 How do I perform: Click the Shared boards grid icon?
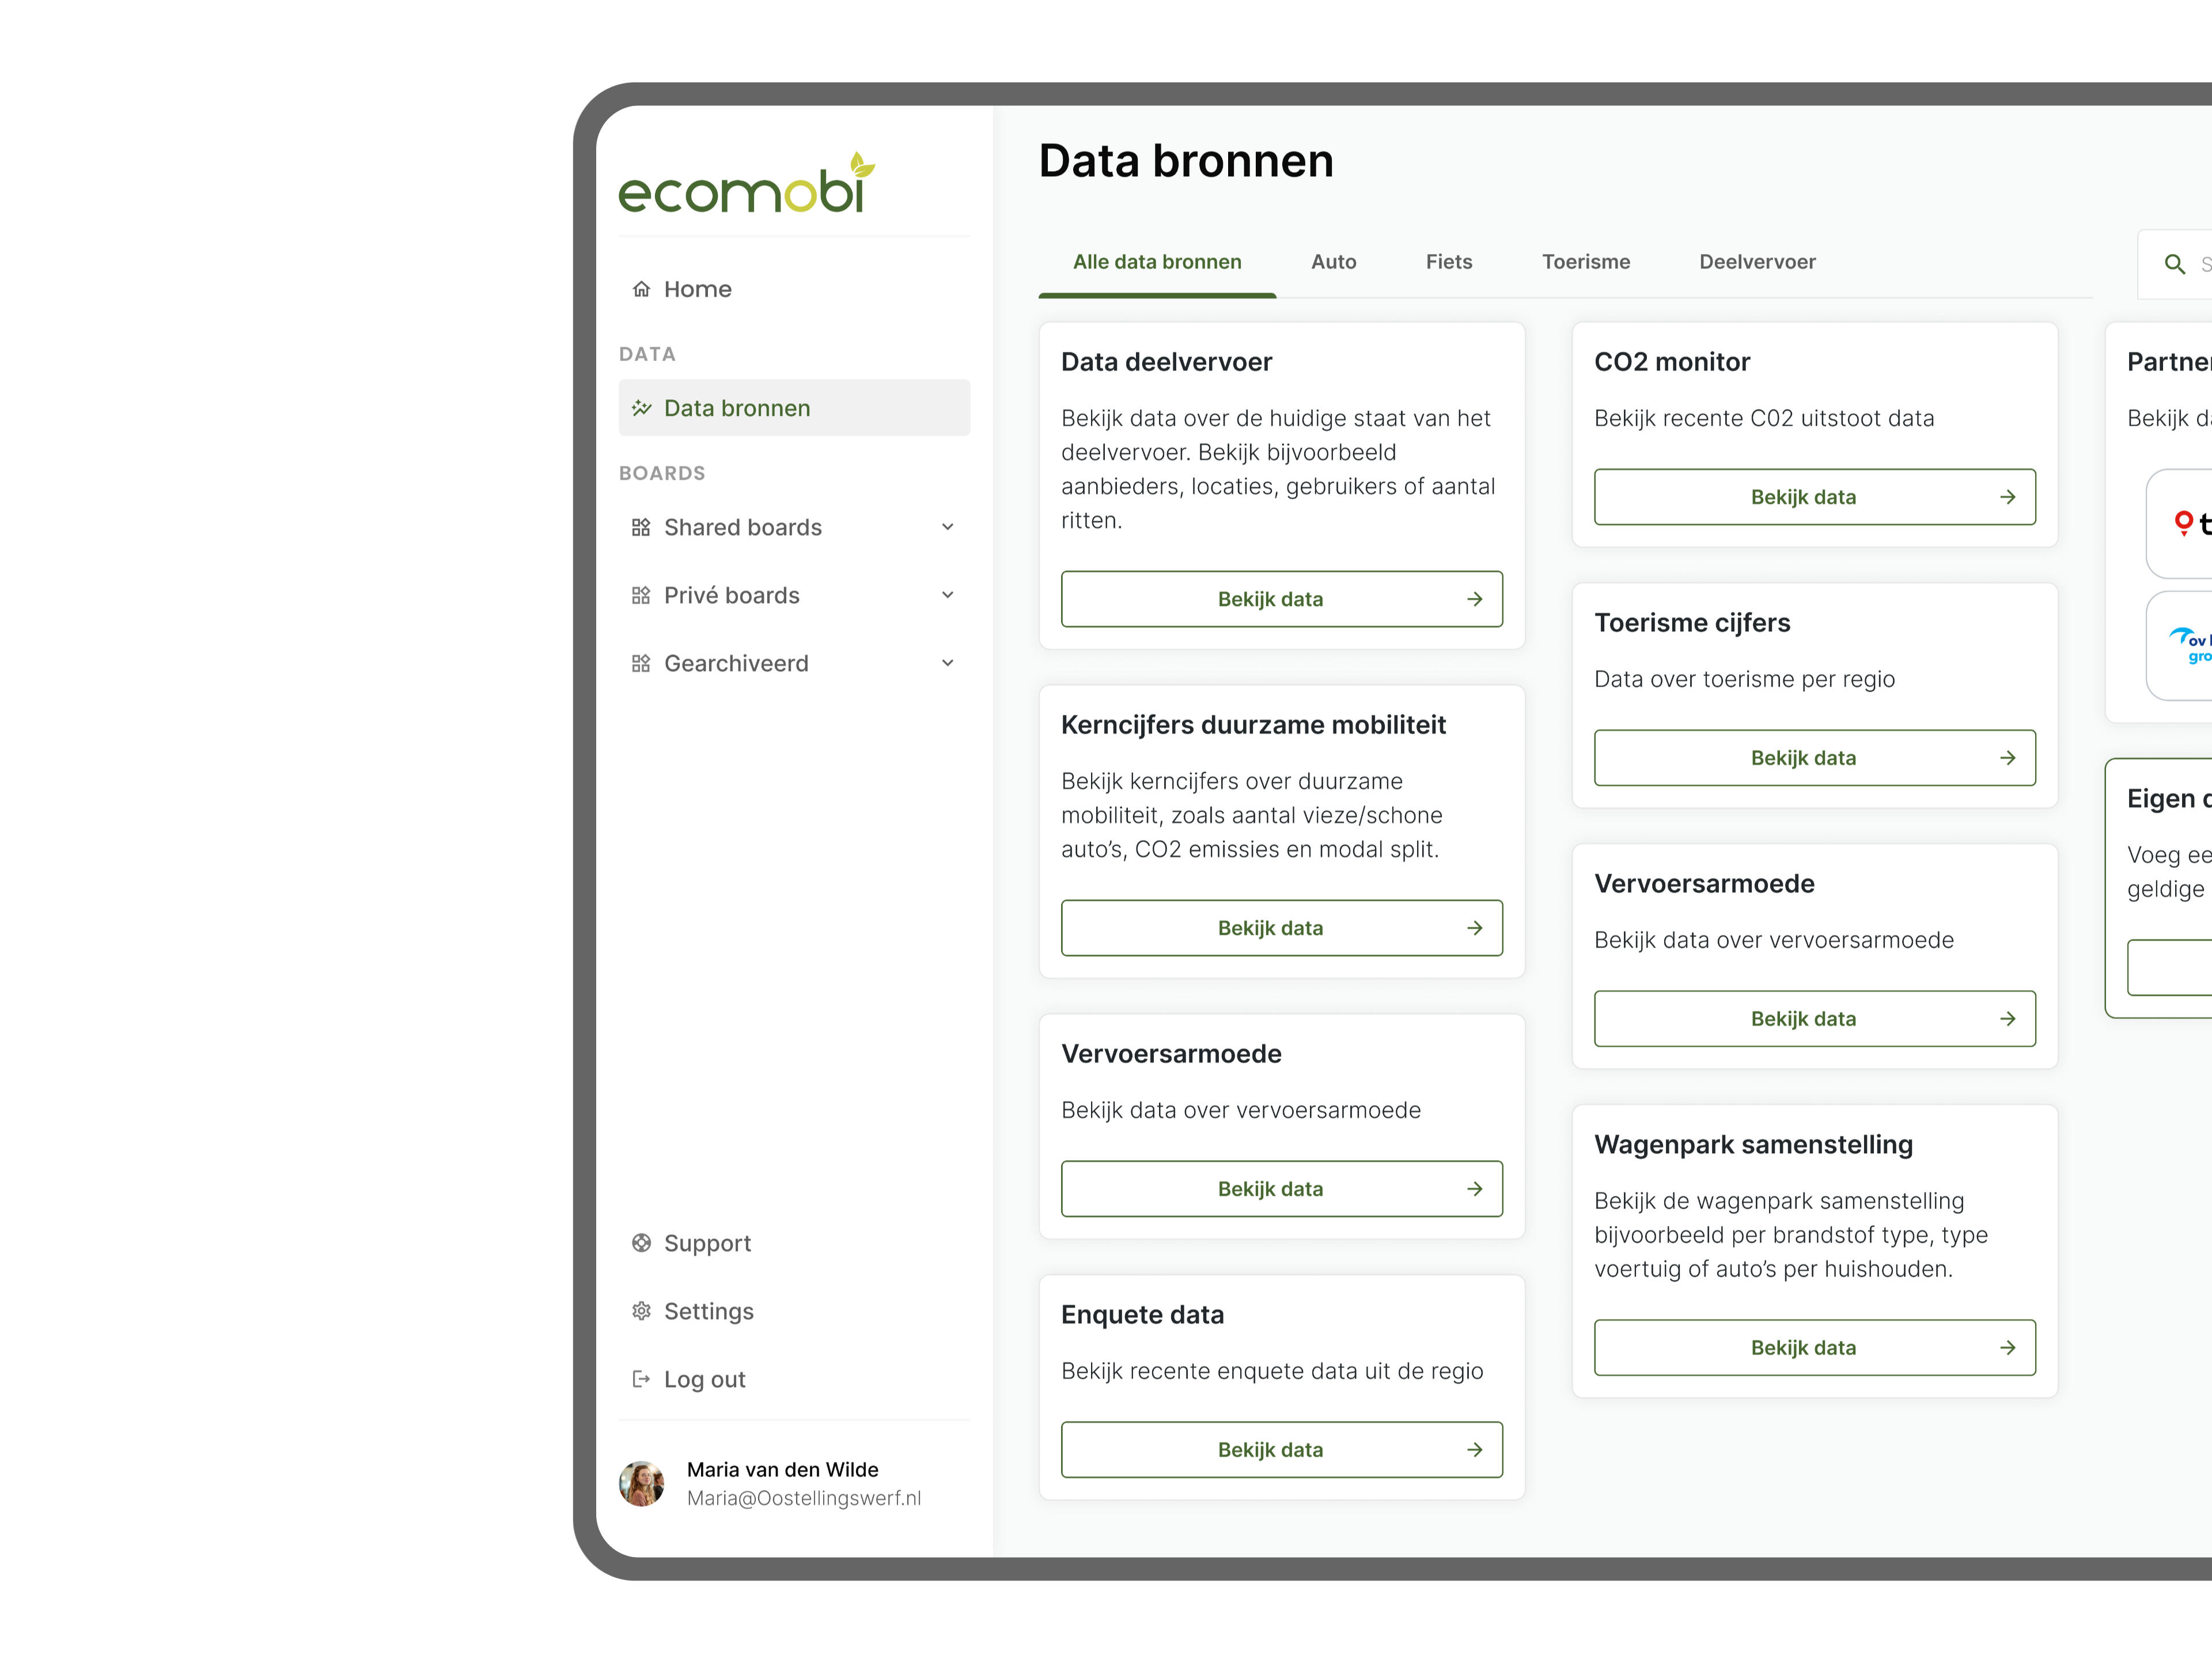pyautogui.click(x=641, y=527)
